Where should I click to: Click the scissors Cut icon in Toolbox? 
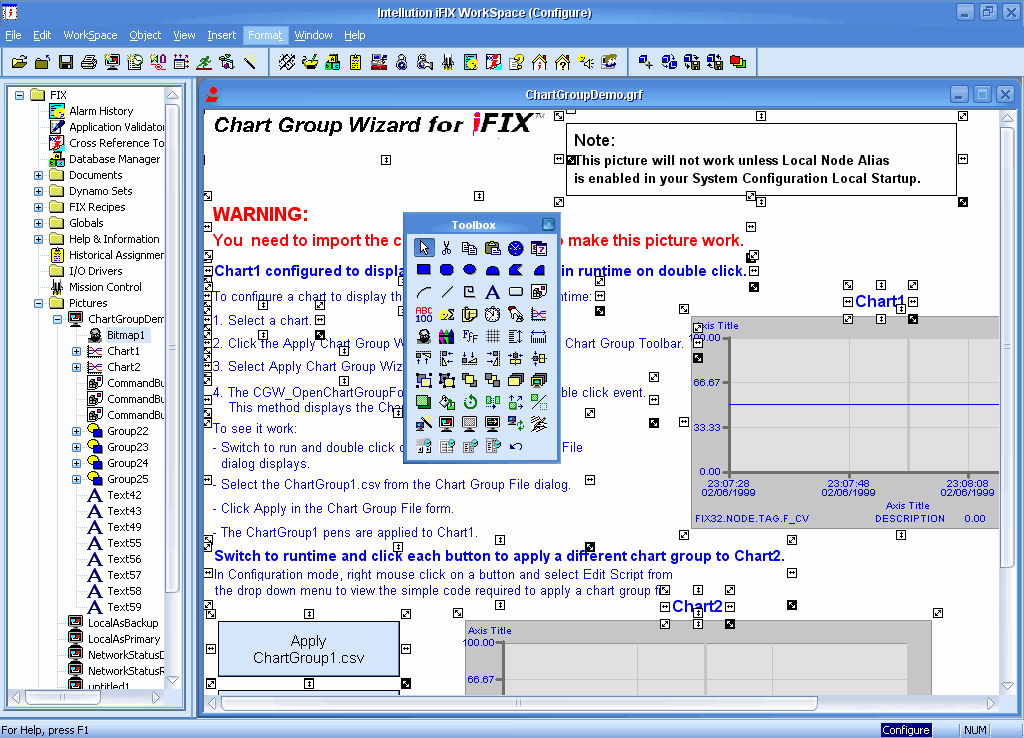[x=447, y=248]
